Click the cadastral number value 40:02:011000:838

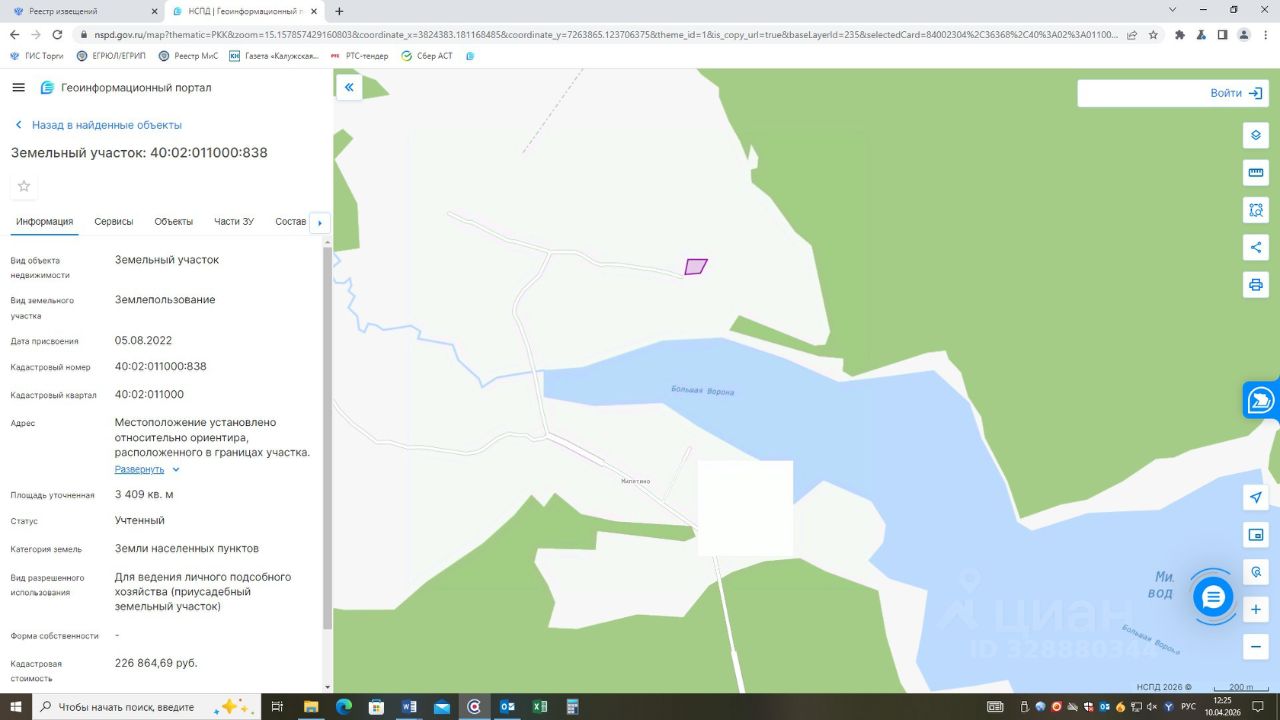[x=161, y=366]
